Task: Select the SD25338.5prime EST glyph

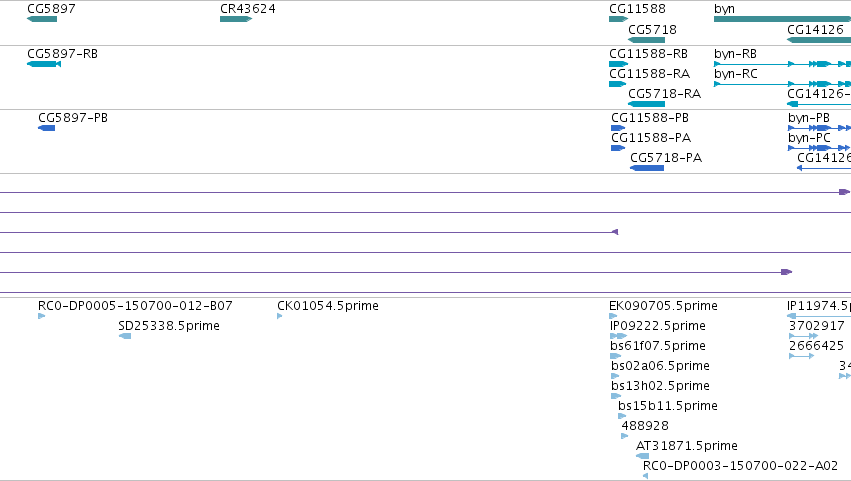Action: (x=125, y=336)
